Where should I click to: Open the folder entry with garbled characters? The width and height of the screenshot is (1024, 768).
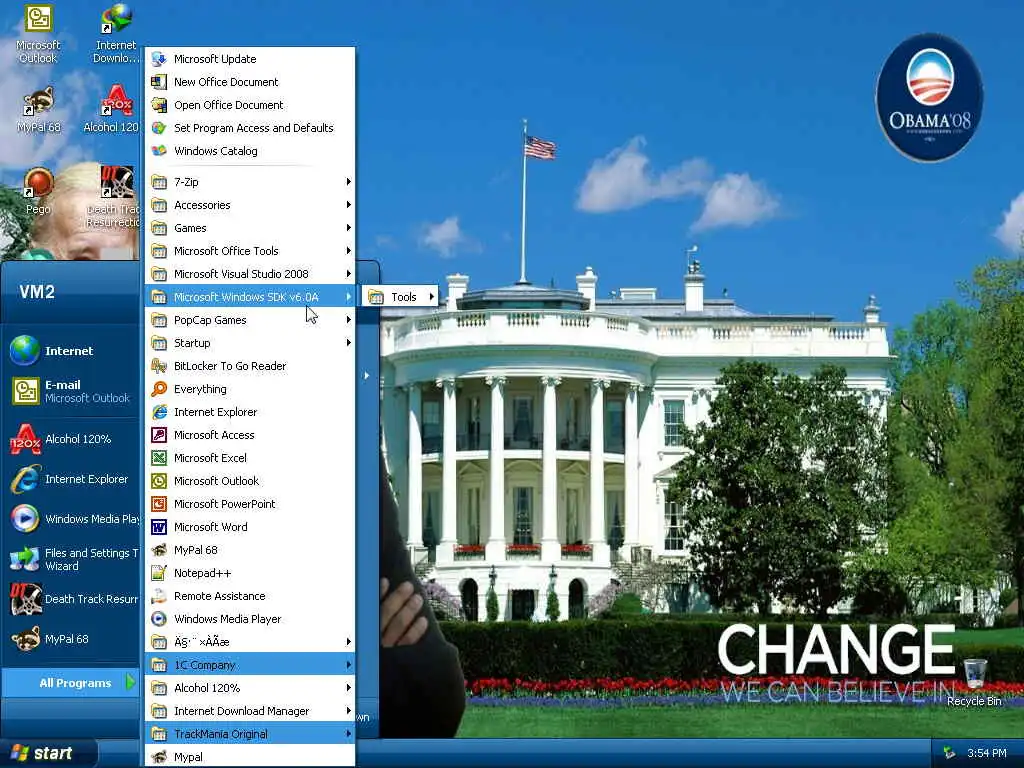249,642
